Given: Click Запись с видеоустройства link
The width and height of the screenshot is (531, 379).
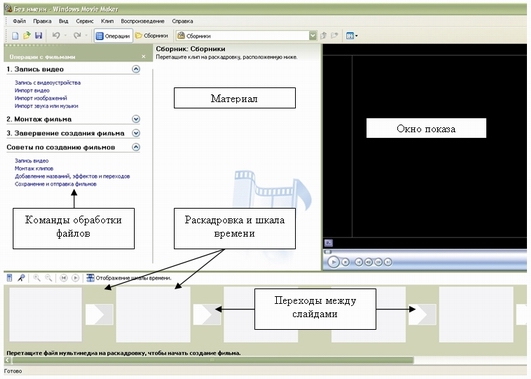Looking at the screenshot, I should point(48,82).
